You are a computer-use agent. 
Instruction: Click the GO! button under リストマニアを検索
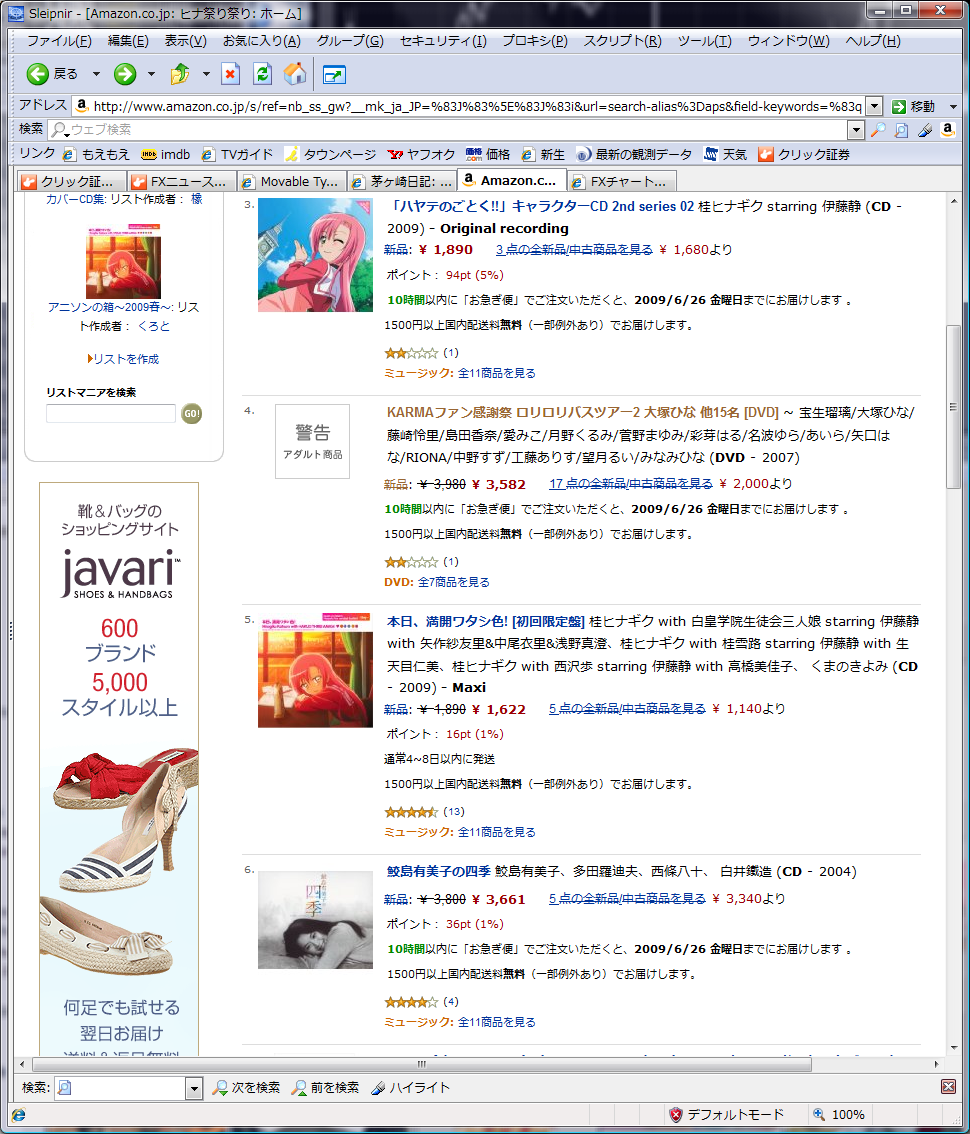[191, 413]
